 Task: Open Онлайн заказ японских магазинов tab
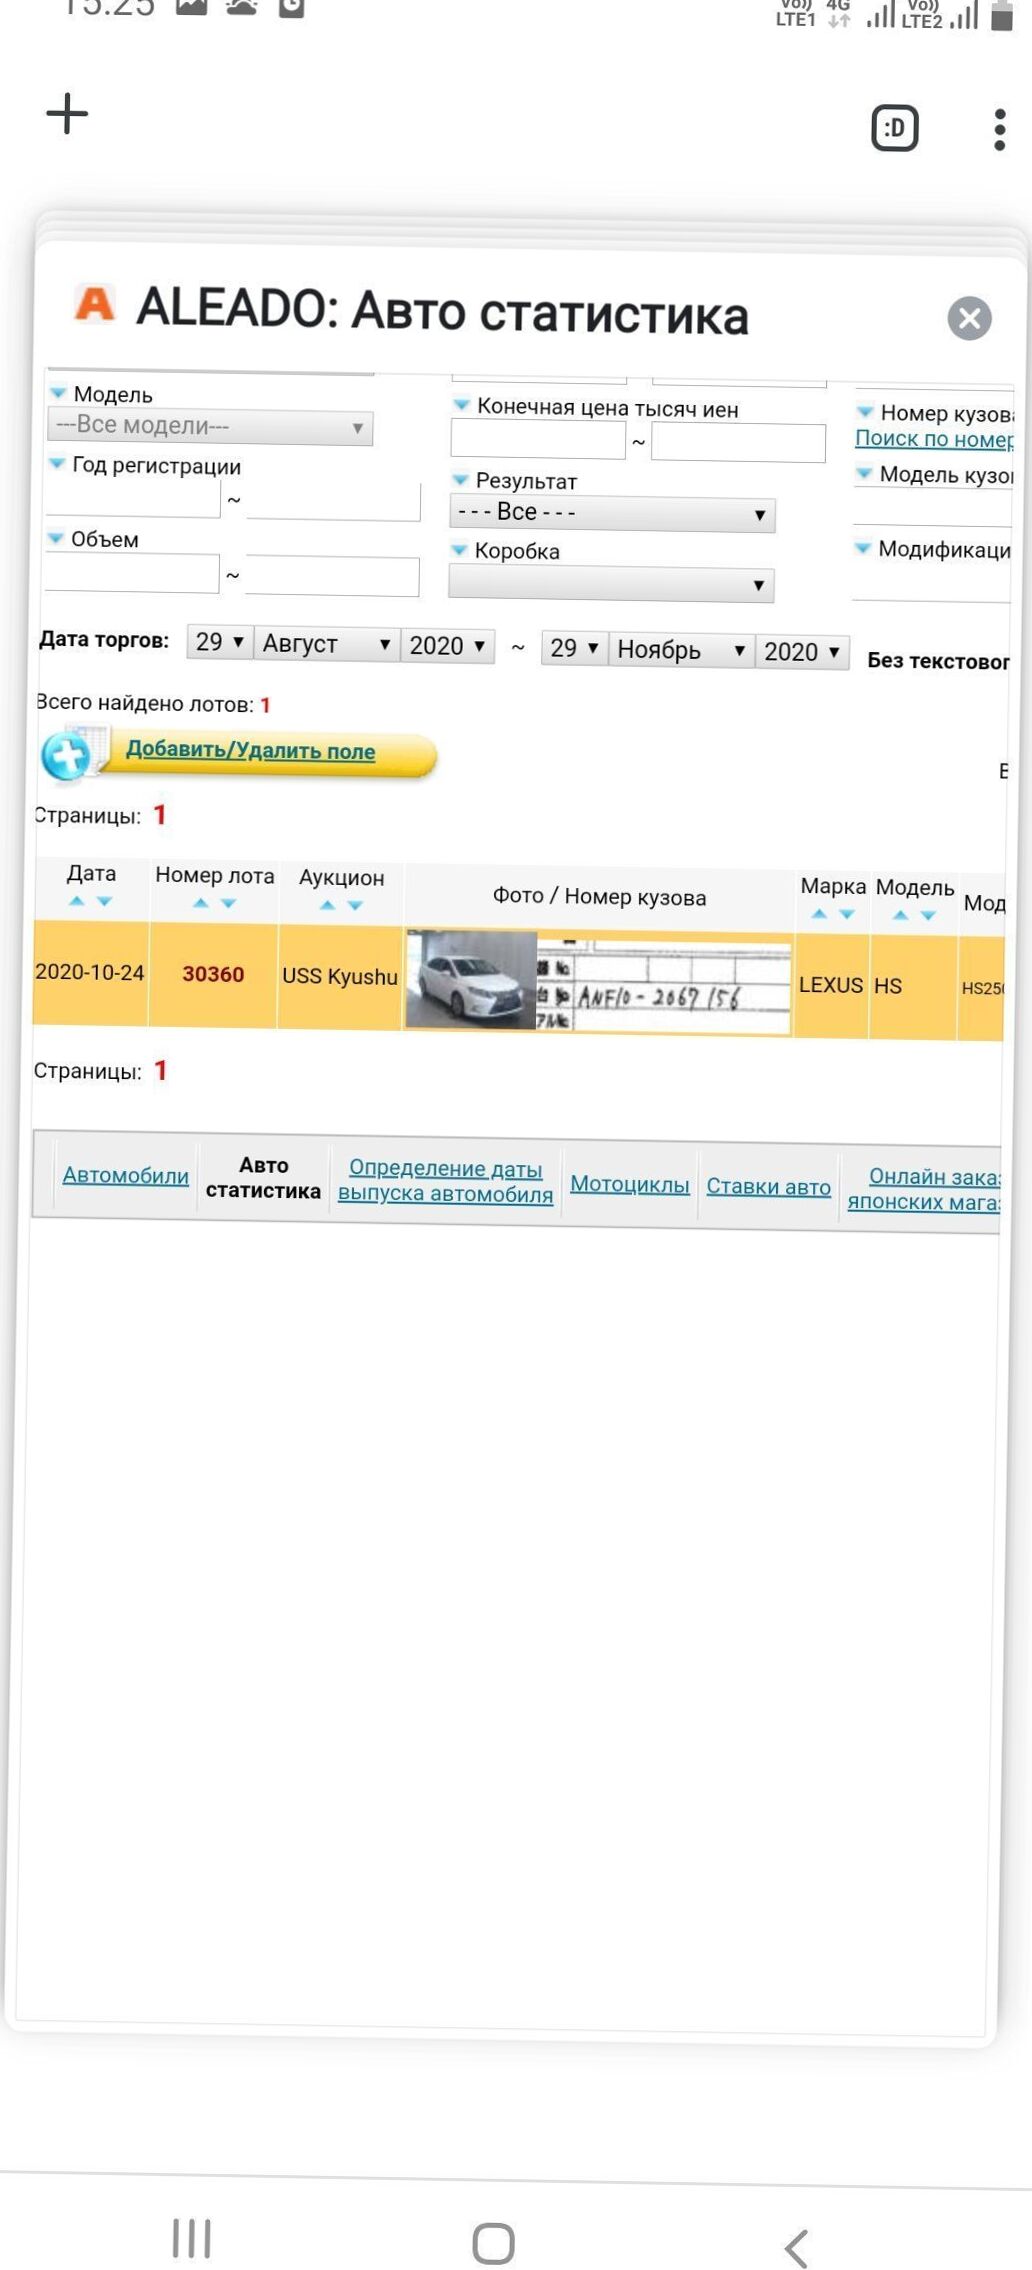click(x=923, y=1189)
